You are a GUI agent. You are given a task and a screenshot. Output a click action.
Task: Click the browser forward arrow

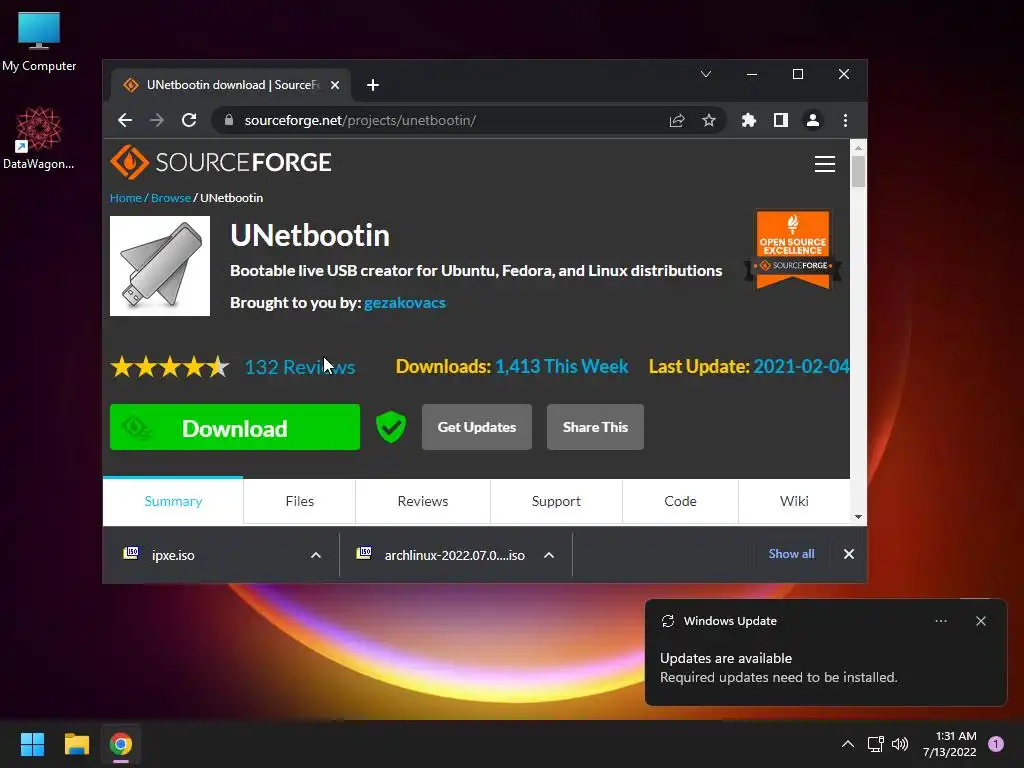[157, 120]
